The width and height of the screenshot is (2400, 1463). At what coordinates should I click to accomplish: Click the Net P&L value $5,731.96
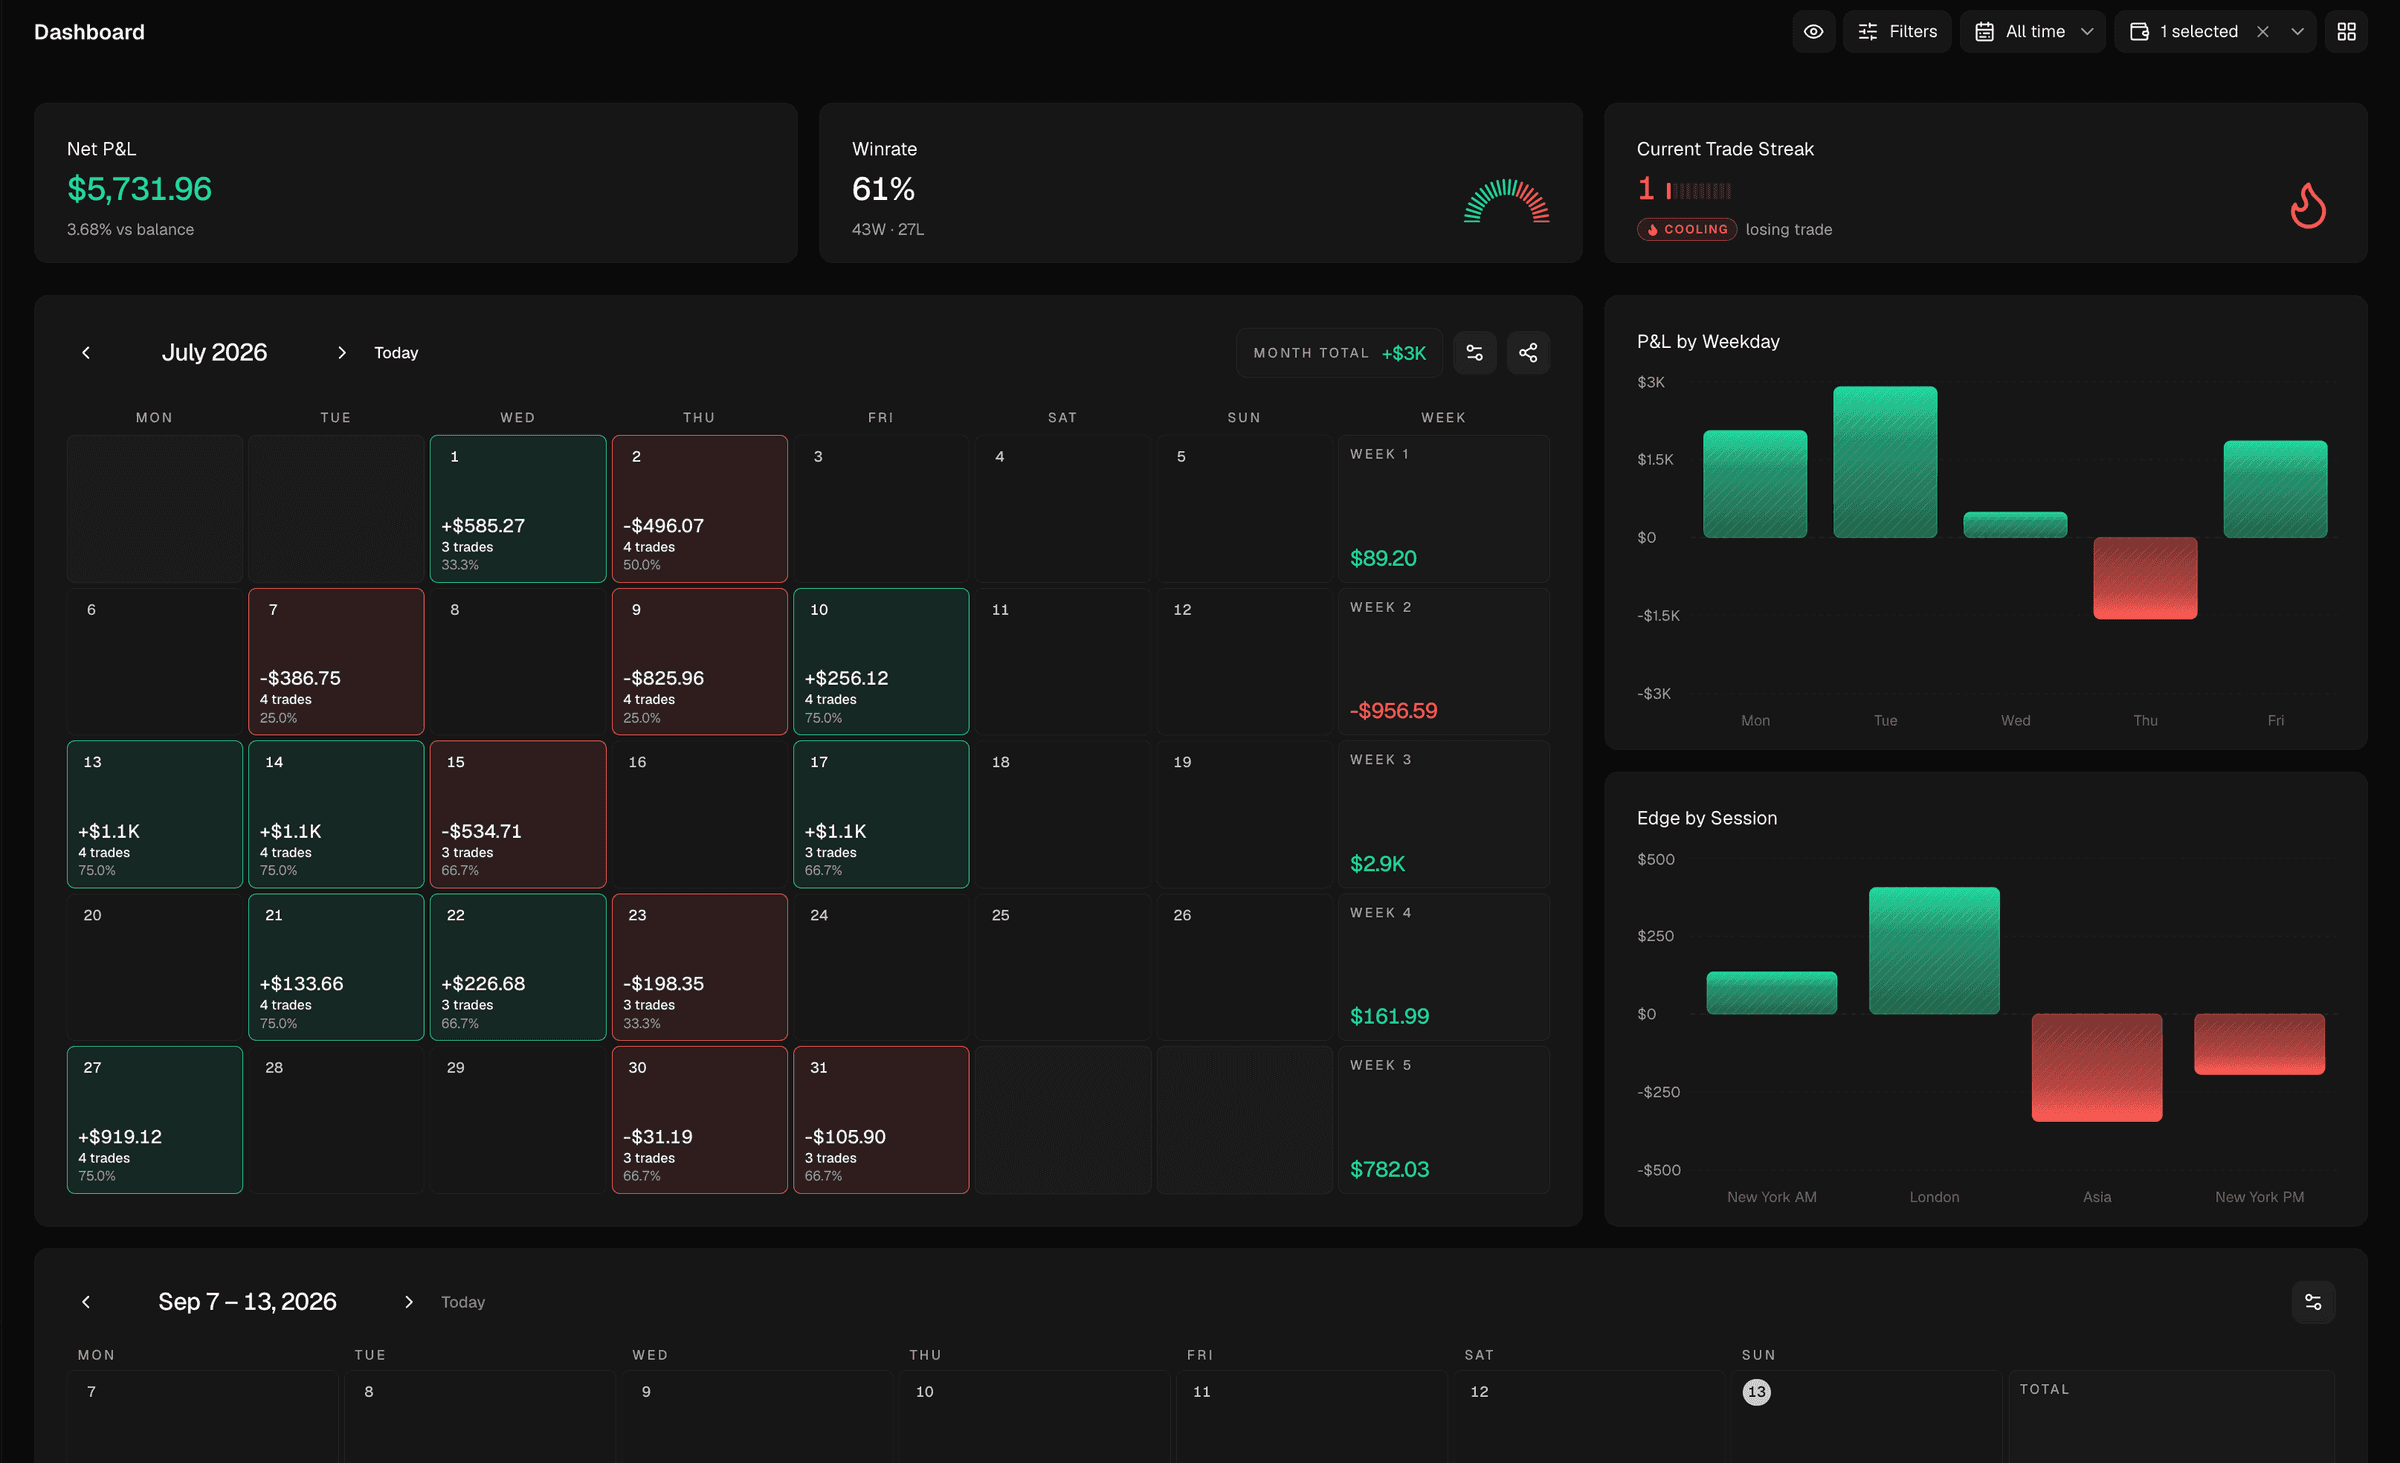pos(139,188)
